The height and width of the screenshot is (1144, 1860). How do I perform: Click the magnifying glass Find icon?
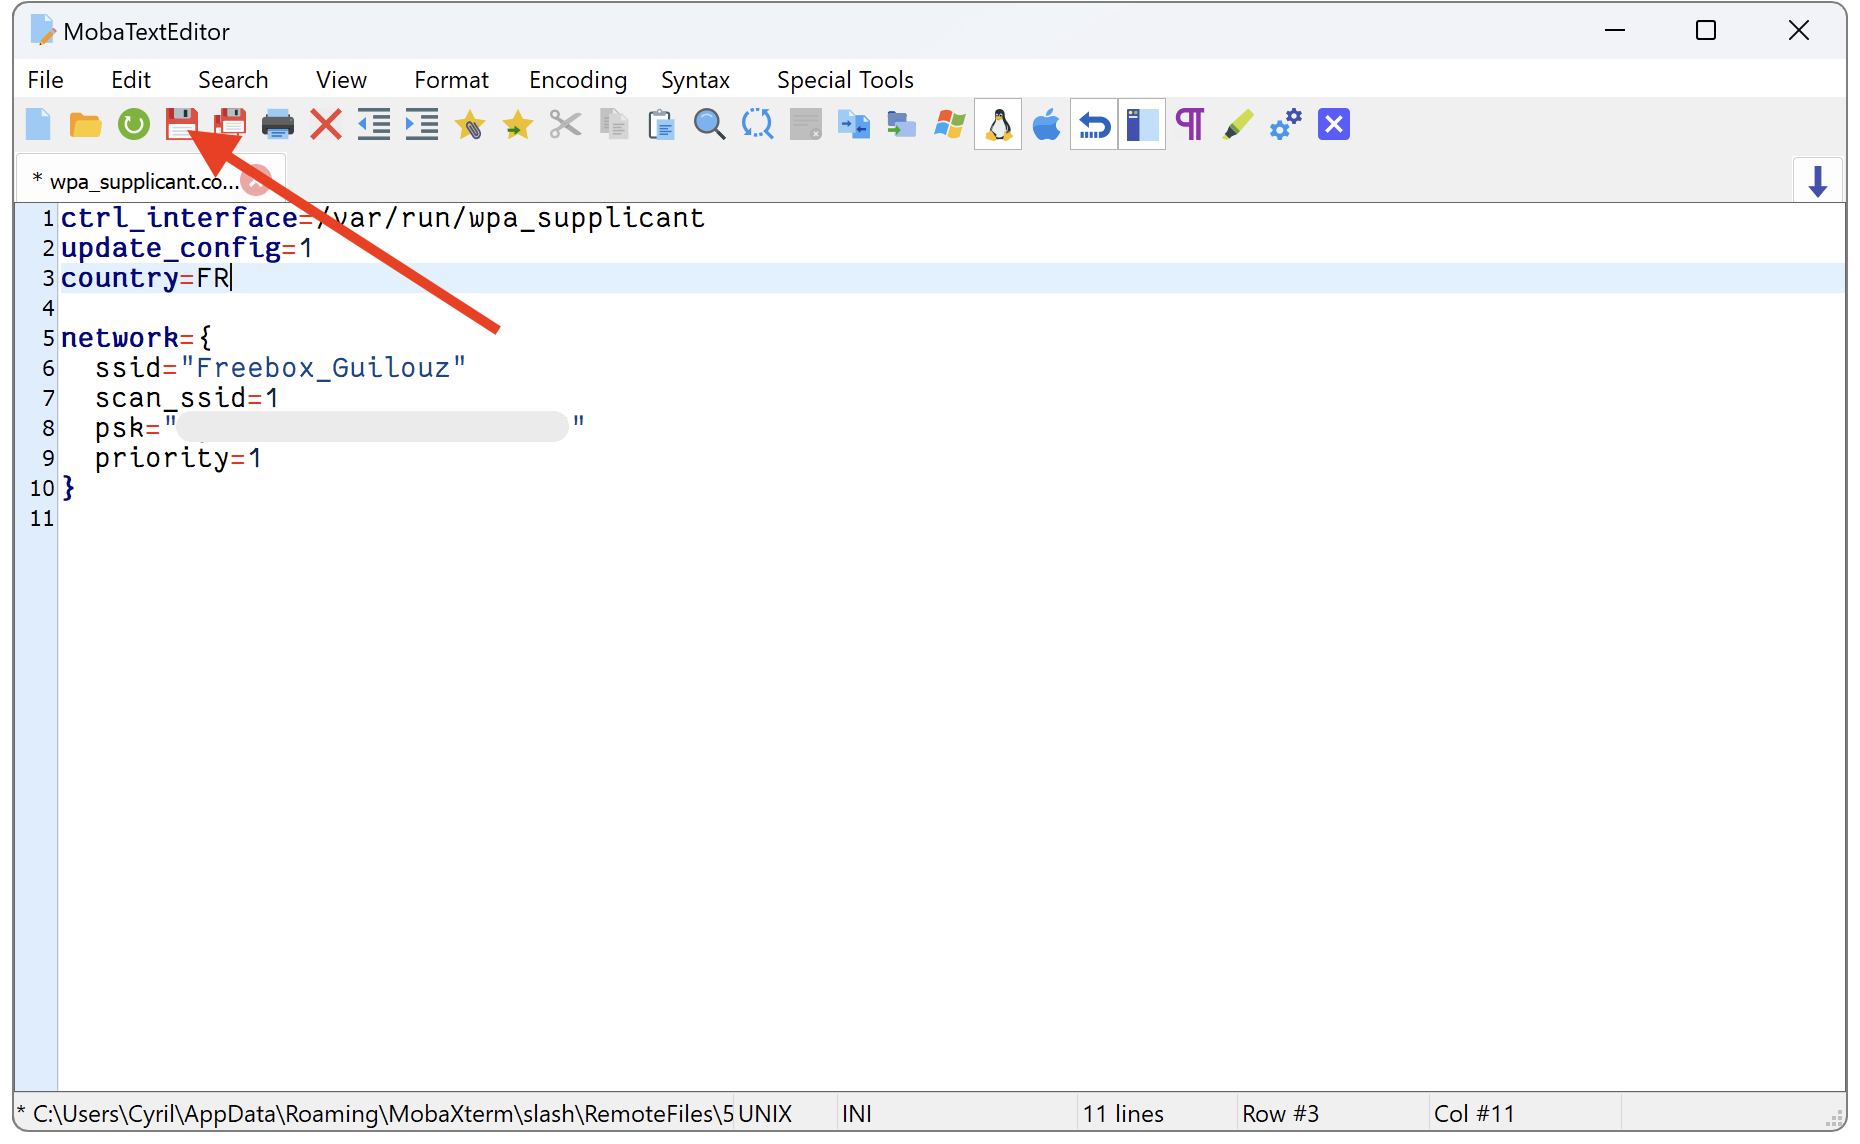(x=709, y=125)
